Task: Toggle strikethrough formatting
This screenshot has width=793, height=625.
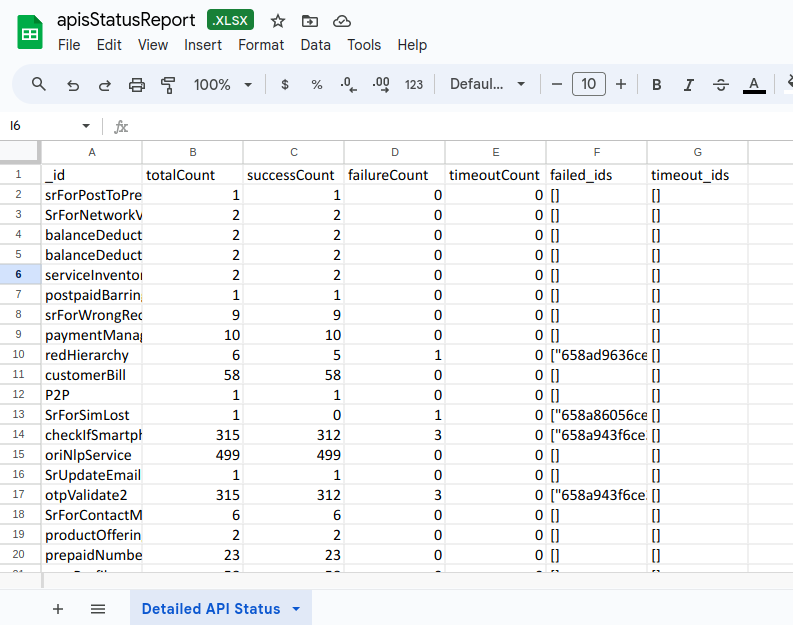Action: [x=721, y=85]
